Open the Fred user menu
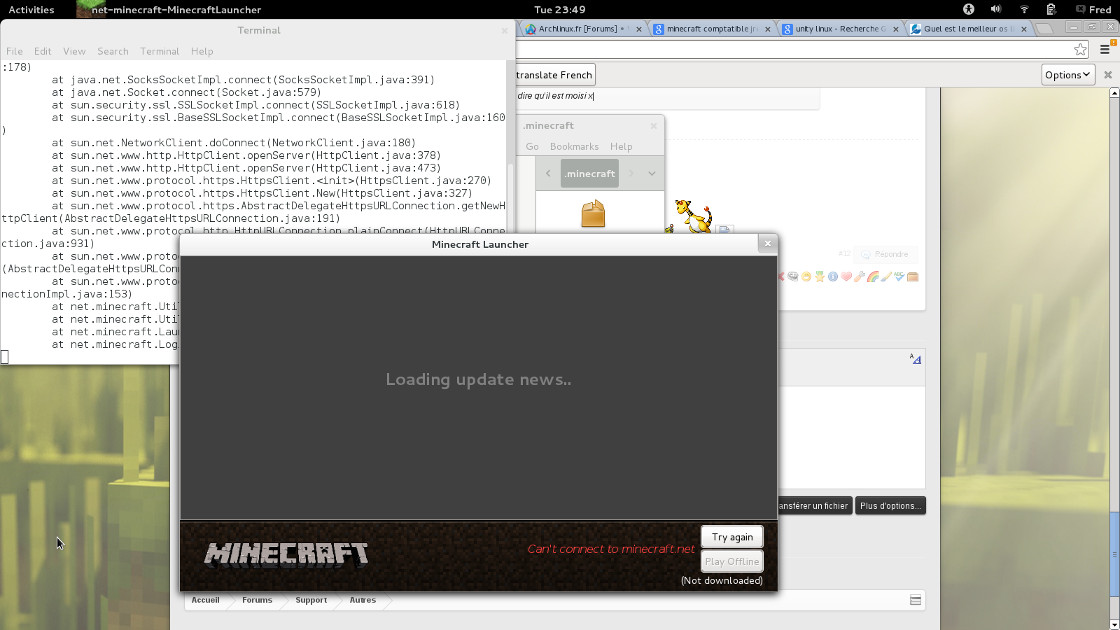 point(1094,9)
